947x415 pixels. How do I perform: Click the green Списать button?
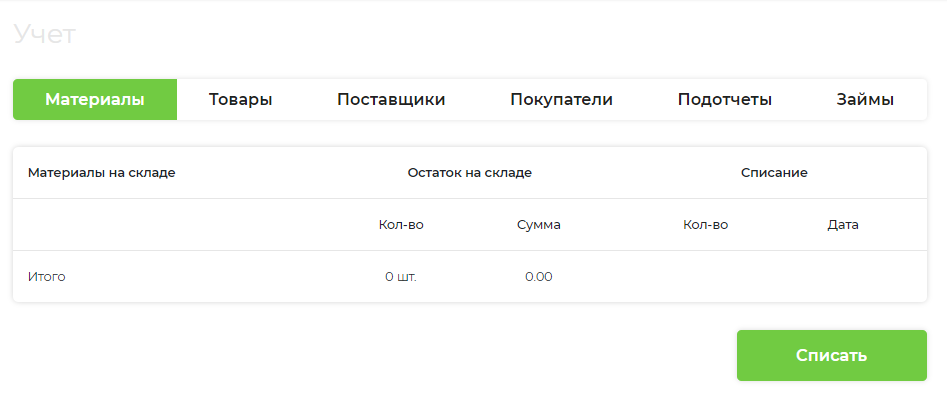click(832, 355)
